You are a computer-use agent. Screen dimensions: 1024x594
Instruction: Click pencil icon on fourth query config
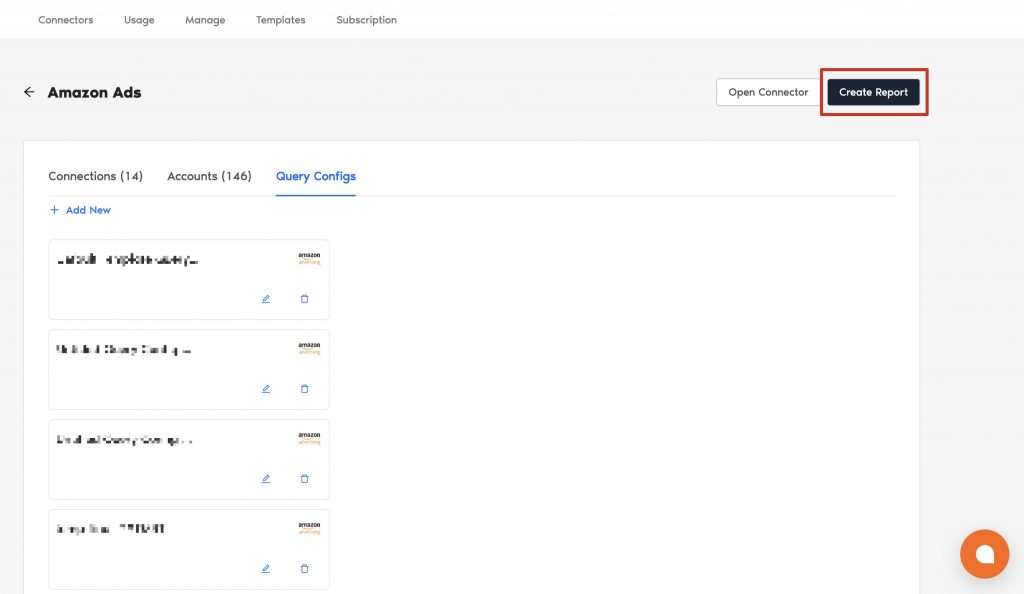[x=266, y=569]
